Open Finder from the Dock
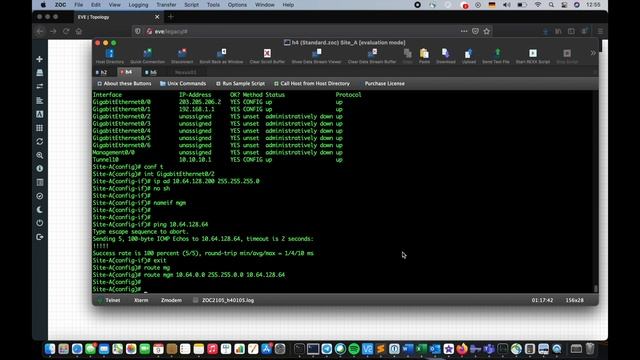This screenshot has width=640, height=360. (50, 349)
